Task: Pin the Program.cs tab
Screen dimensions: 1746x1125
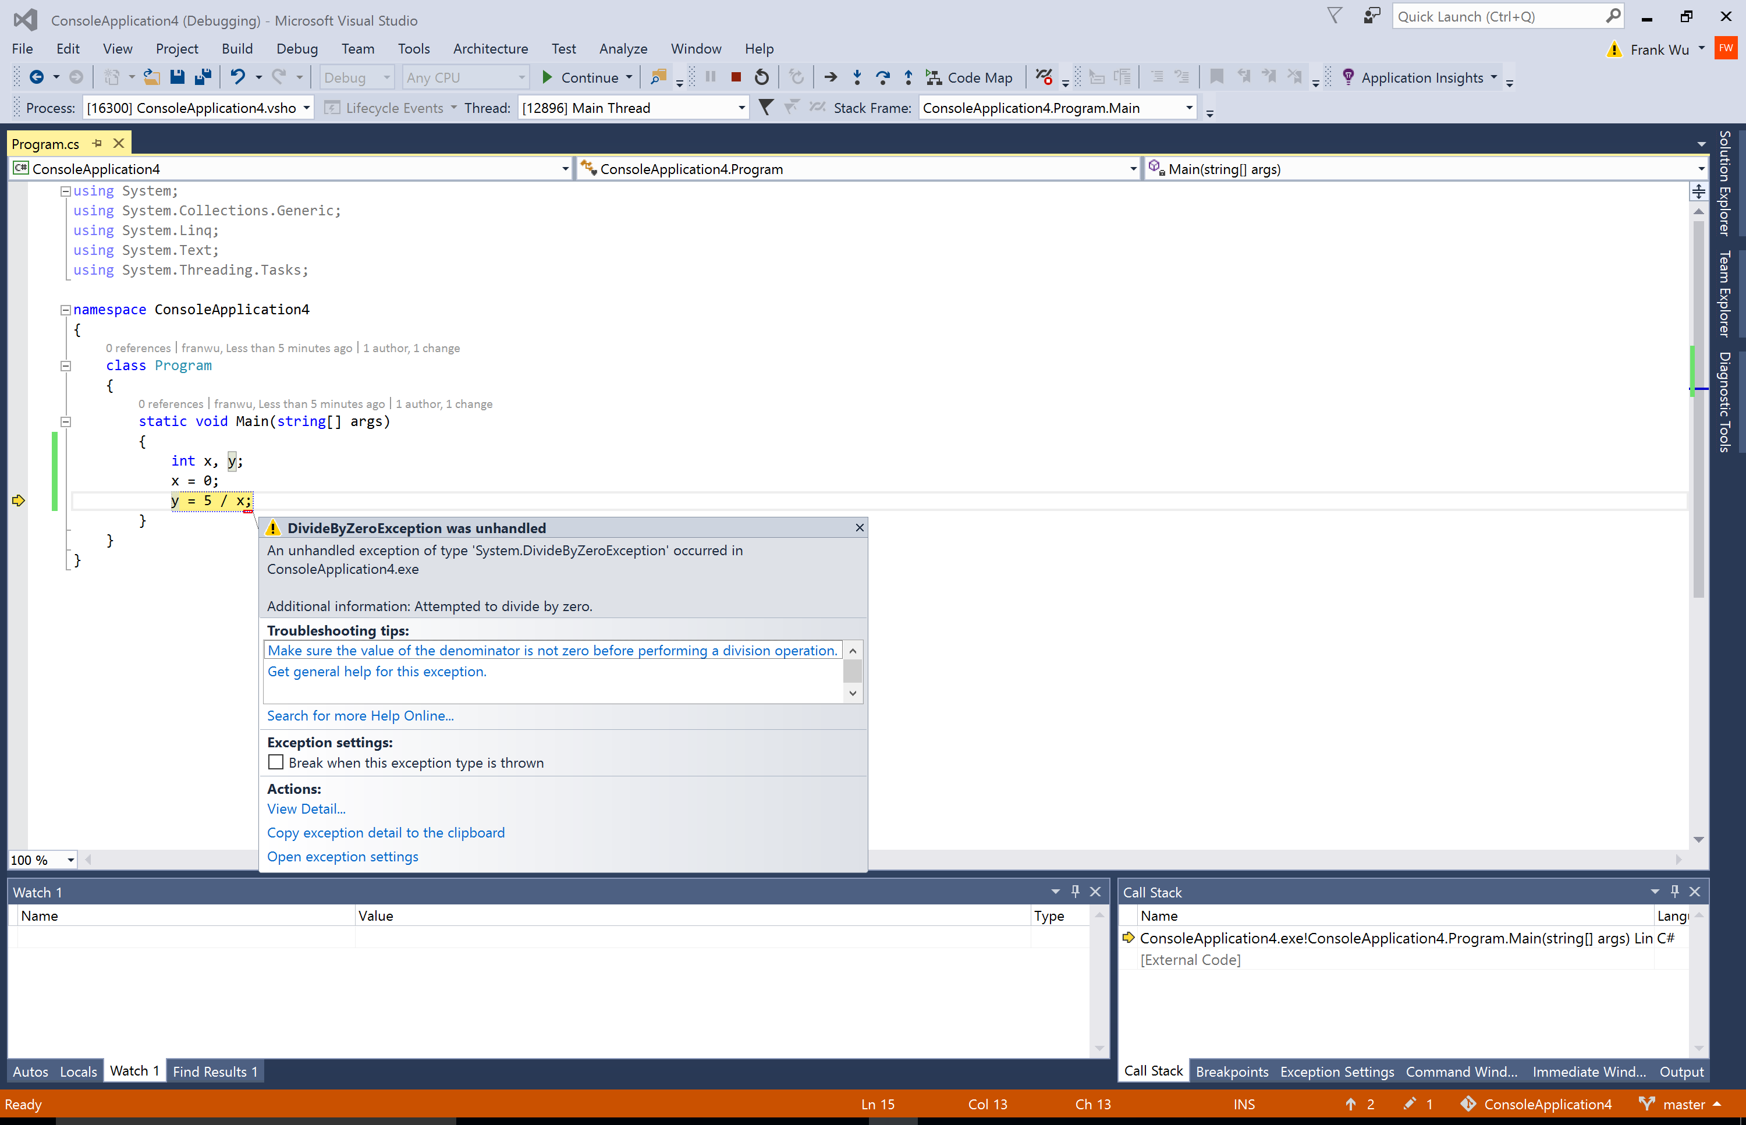Action: tap(97, 143)
